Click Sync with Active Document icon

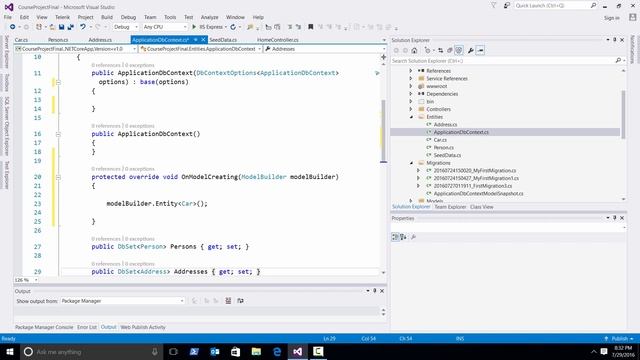coord(440,50)
